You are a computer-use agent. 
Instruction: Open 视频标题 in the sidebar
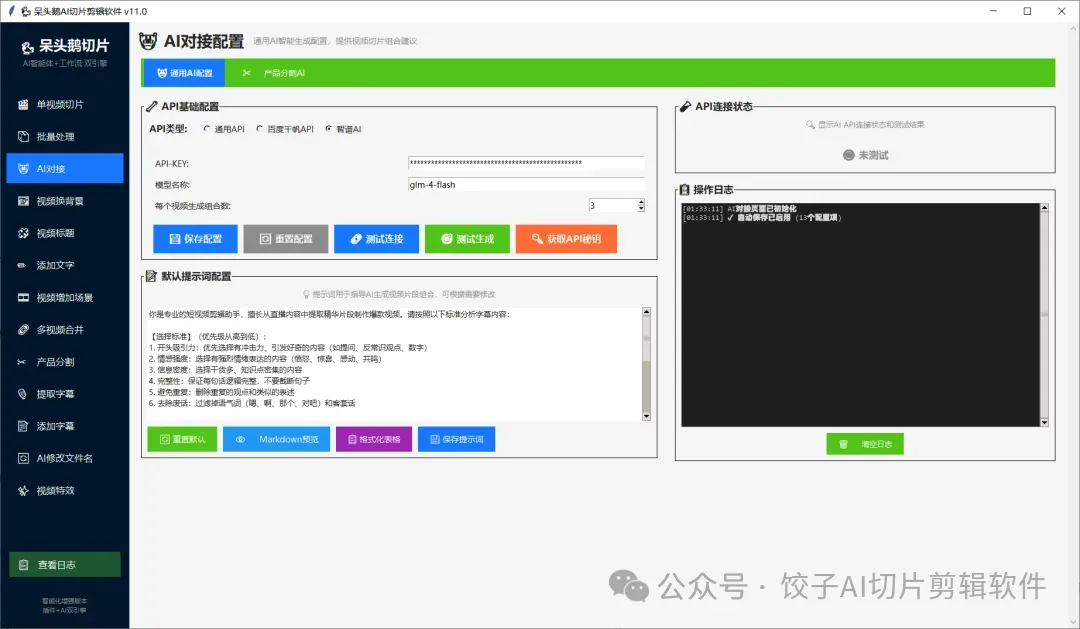point(65,233)
